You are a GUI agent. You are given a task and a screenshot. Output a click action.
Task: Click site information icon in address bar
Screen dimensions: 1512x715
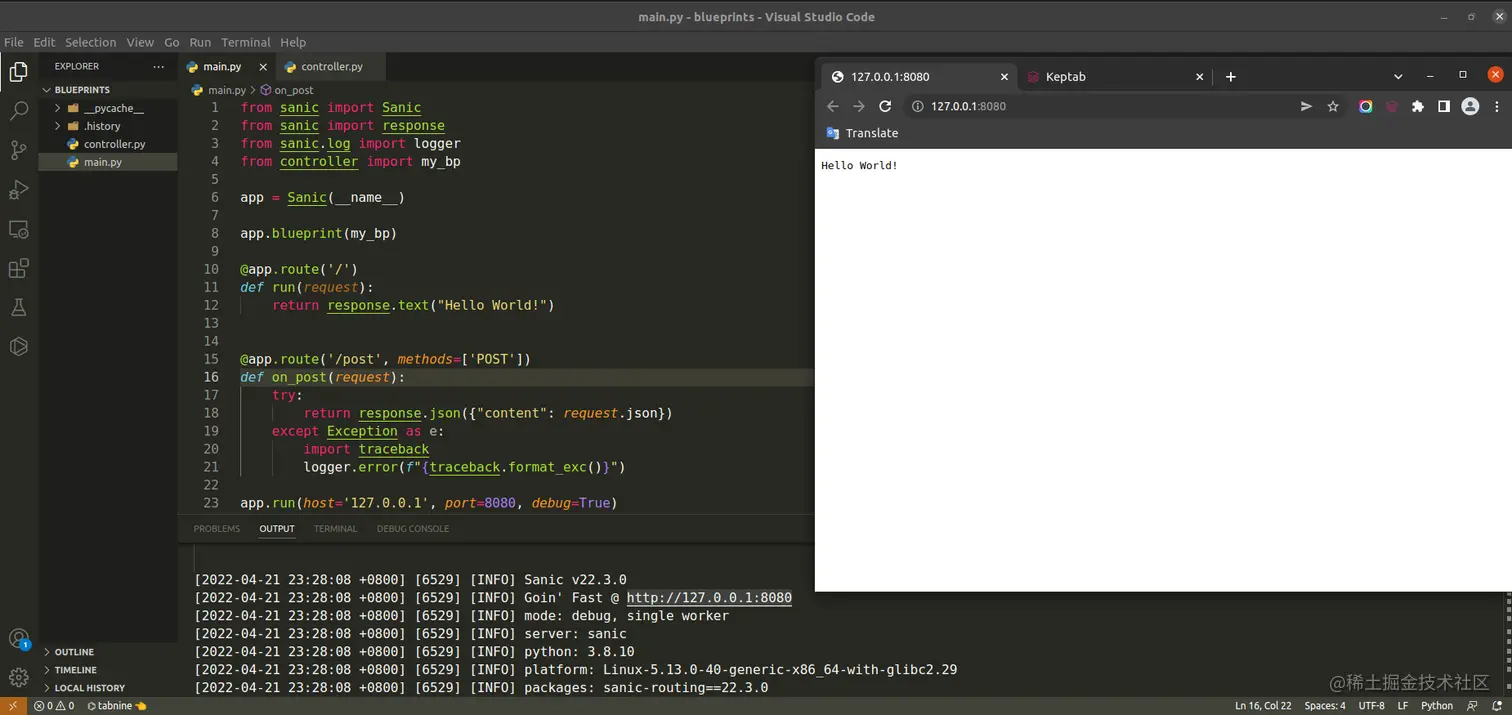917,106
